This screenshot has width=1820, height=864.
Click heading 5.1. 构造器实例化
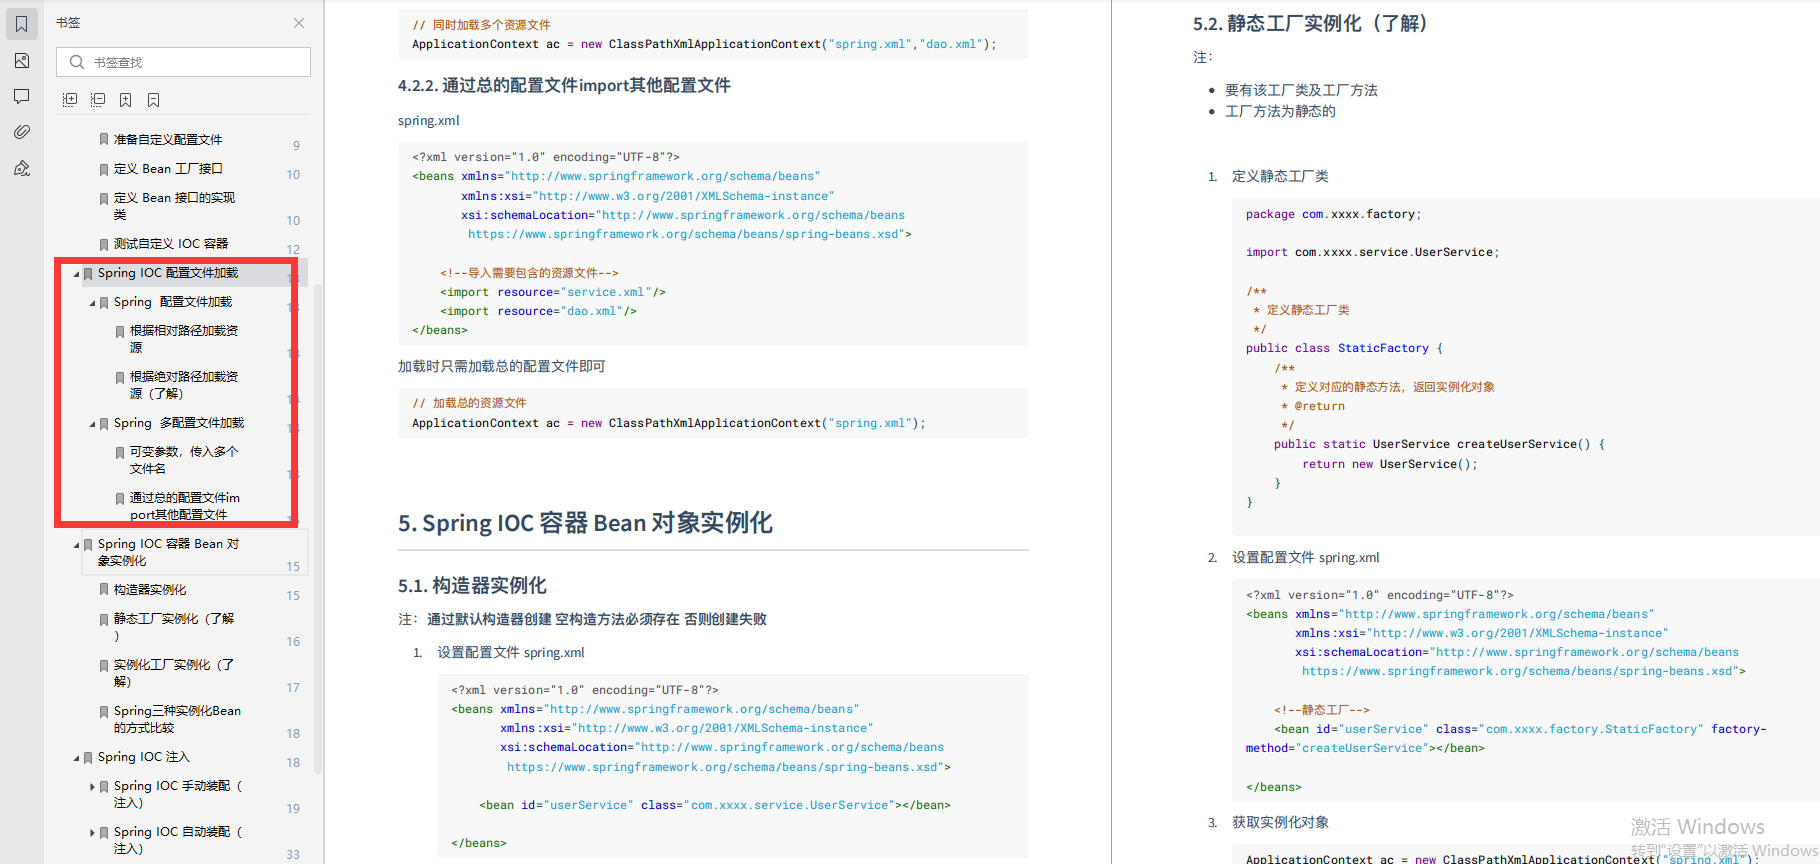472,585
